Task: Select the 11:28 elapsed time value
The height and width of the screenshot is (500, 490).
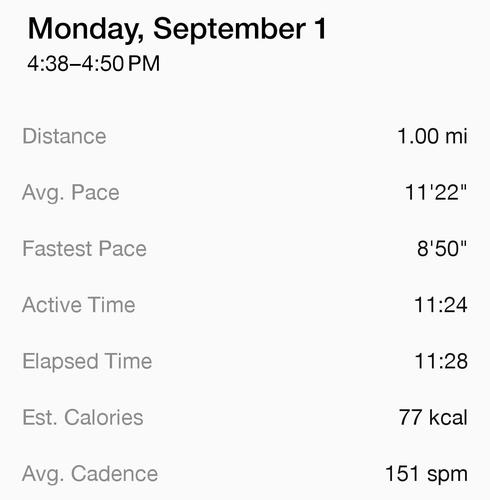Action: click(441, 361)
